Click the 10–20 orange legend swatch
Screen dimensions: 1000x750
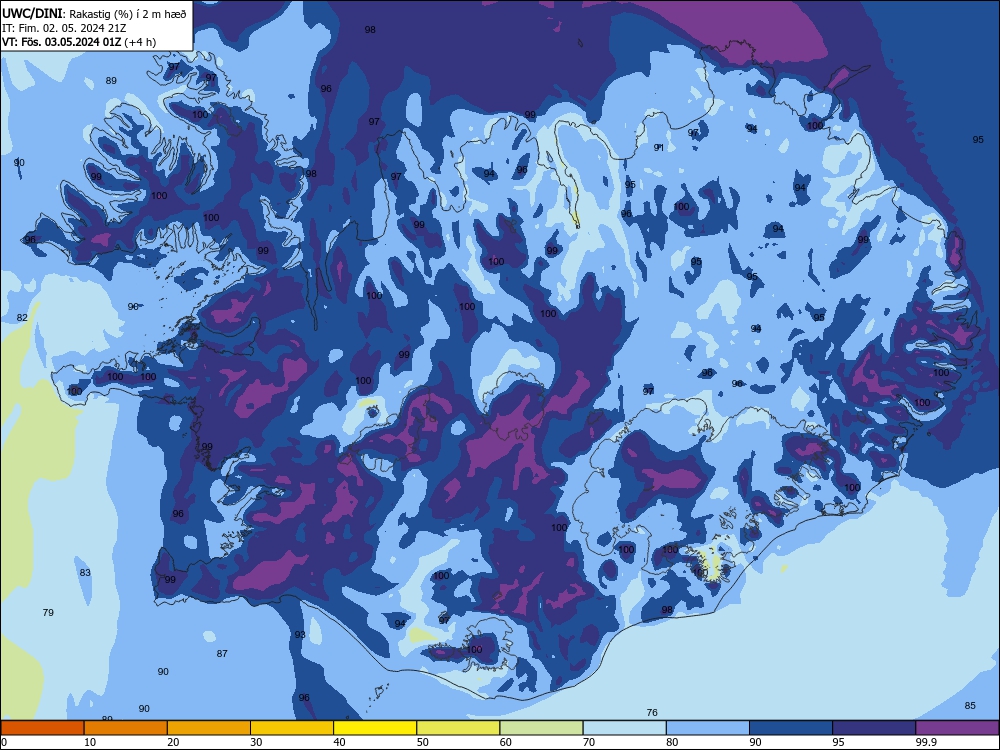tap(126, 728)
